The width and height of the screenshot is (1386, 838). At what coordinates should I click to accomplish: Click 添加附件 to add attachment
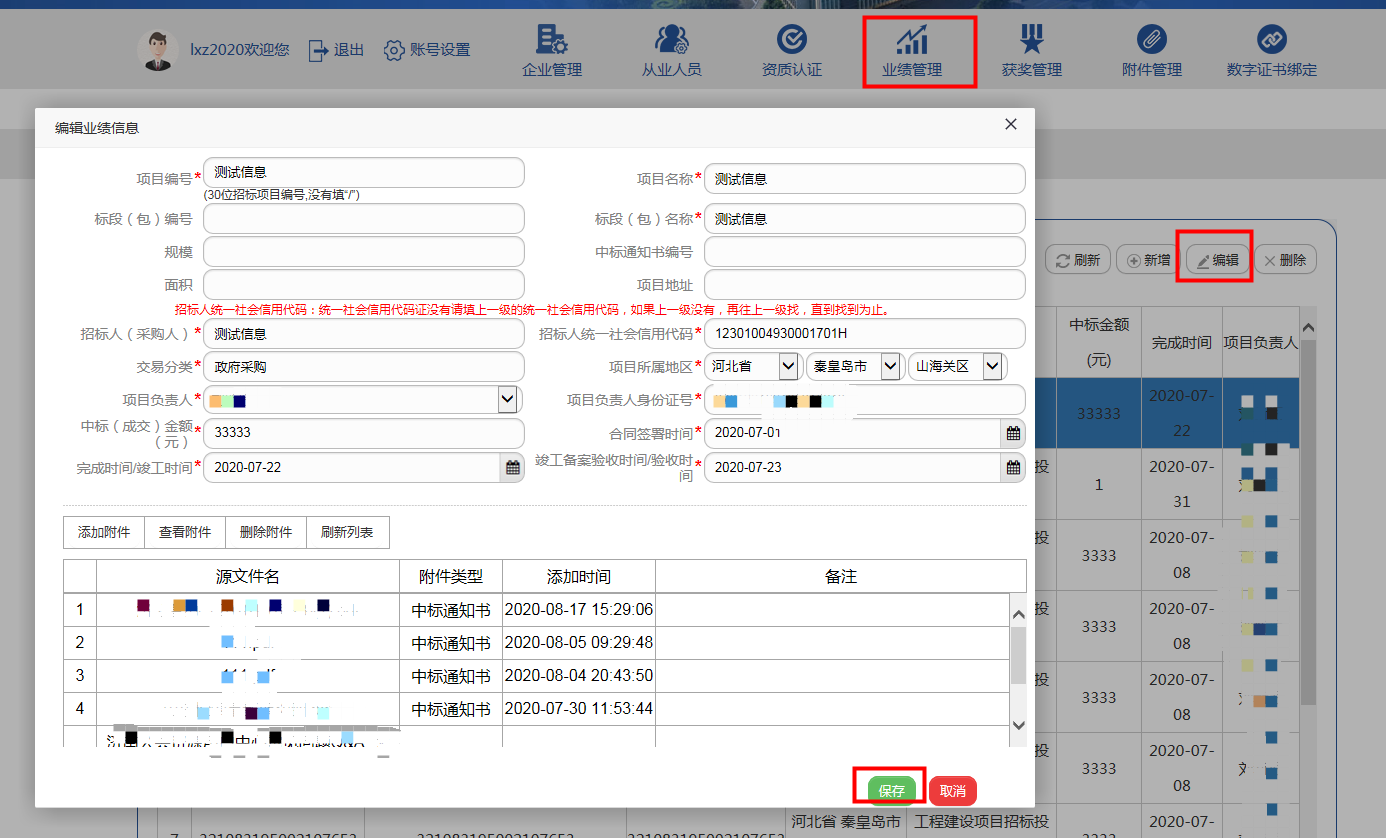(x=104, y=532)
